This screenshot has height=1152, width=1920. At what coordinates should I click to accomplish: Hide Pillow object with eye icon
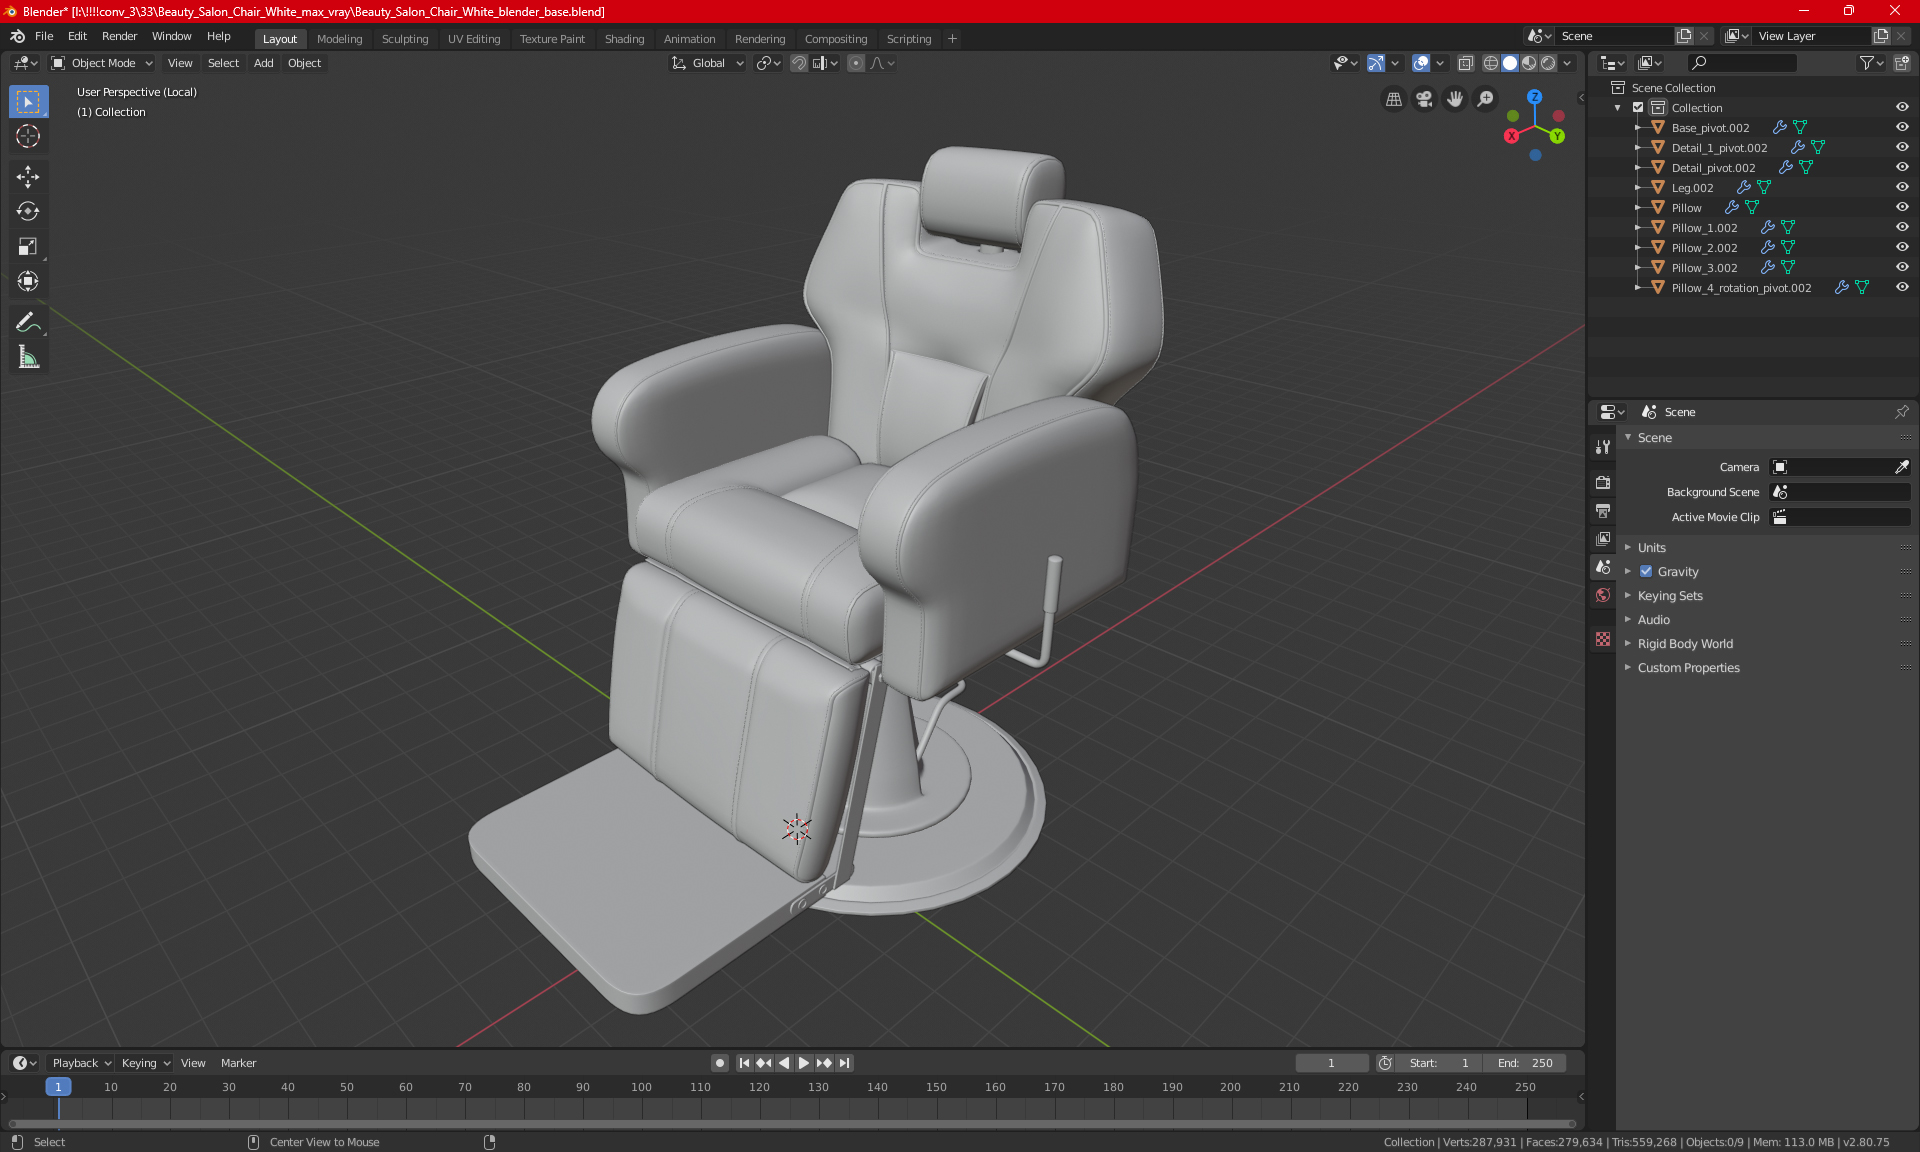click(1902, 208)
